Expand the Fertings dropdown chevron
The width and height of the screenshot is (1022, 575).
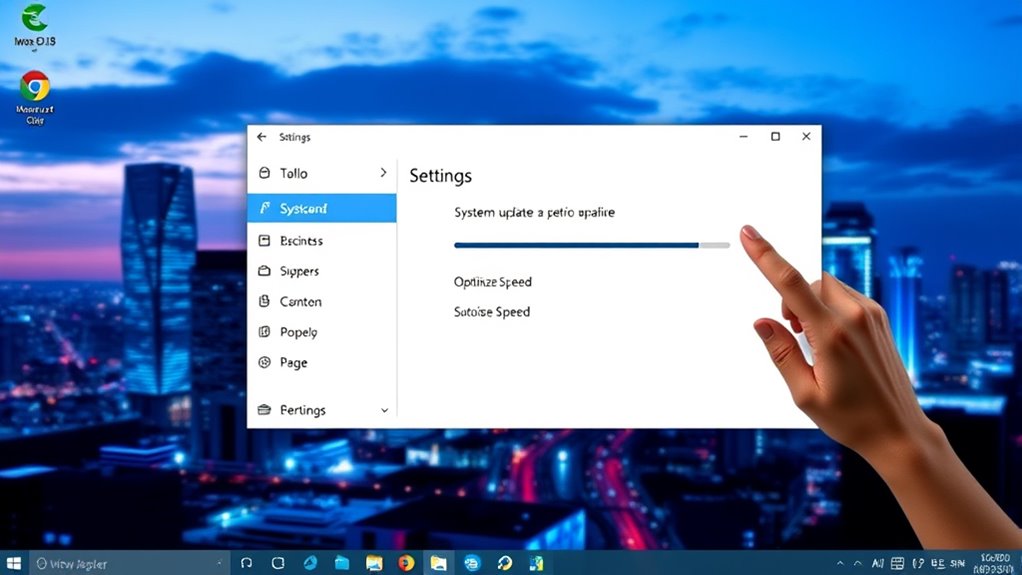(385, 410)
